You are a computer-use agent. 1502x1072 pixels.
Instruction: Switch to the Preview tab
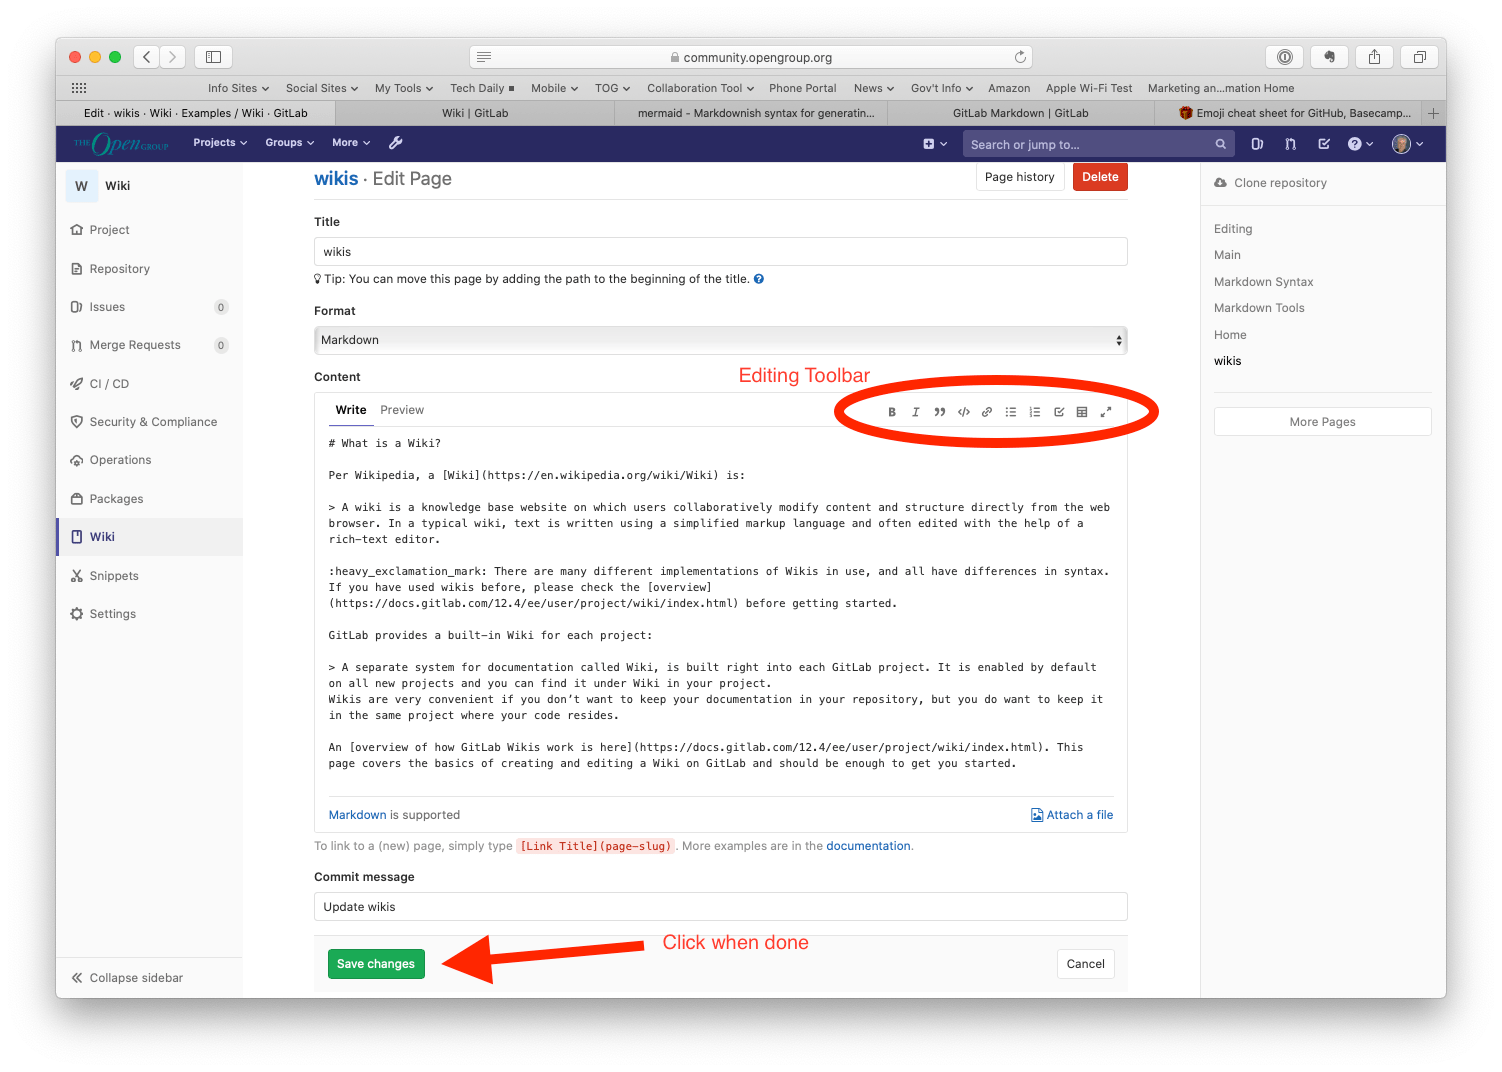pyautogui.click(x=402, y=410)
